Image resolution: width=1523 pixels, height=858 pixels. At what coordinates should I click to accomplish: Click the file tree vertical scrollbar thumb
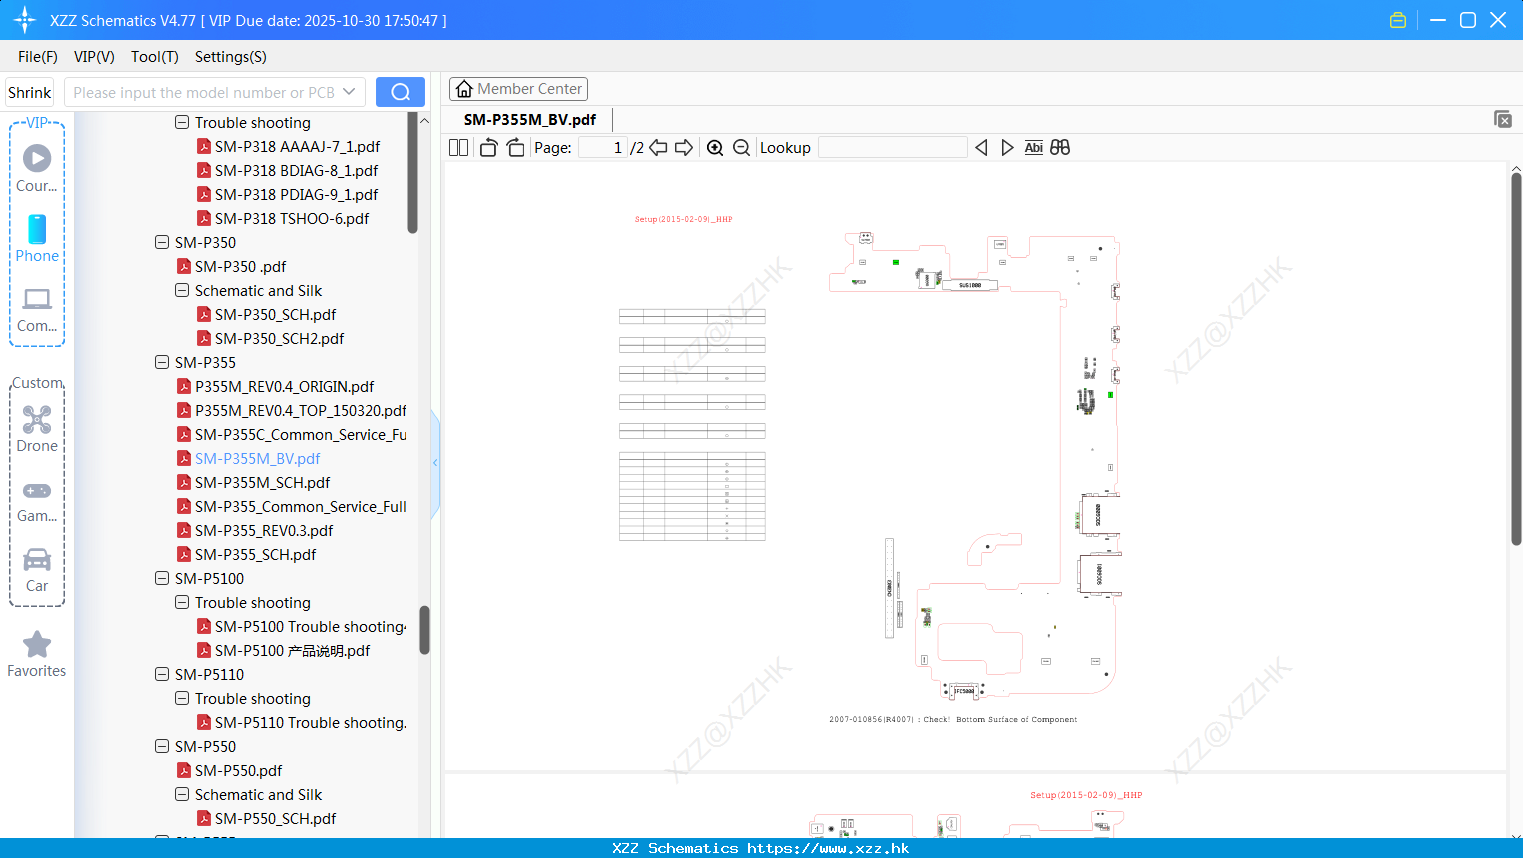[x=424, y=630]
